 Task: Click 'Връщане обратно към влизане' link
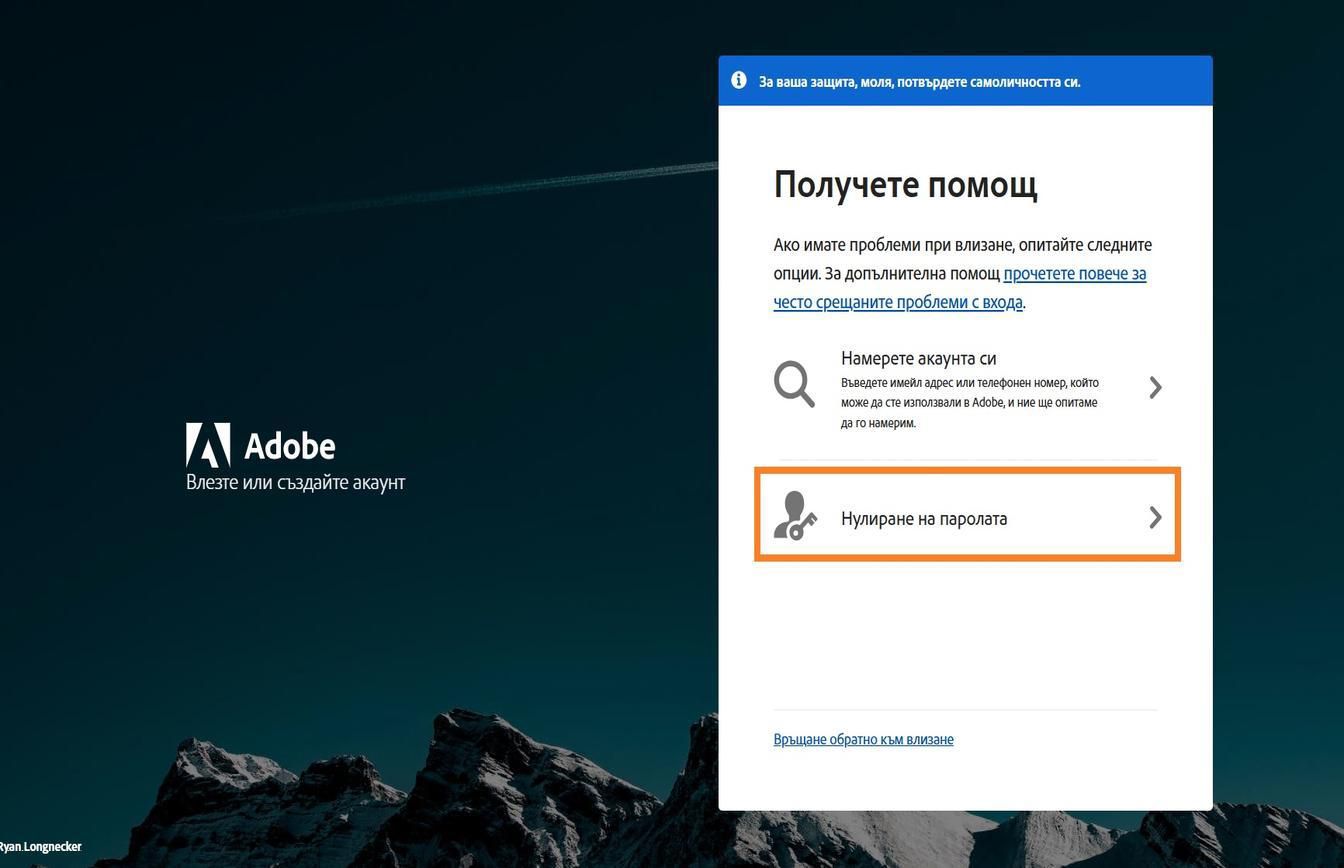click(x=863, y=739)
